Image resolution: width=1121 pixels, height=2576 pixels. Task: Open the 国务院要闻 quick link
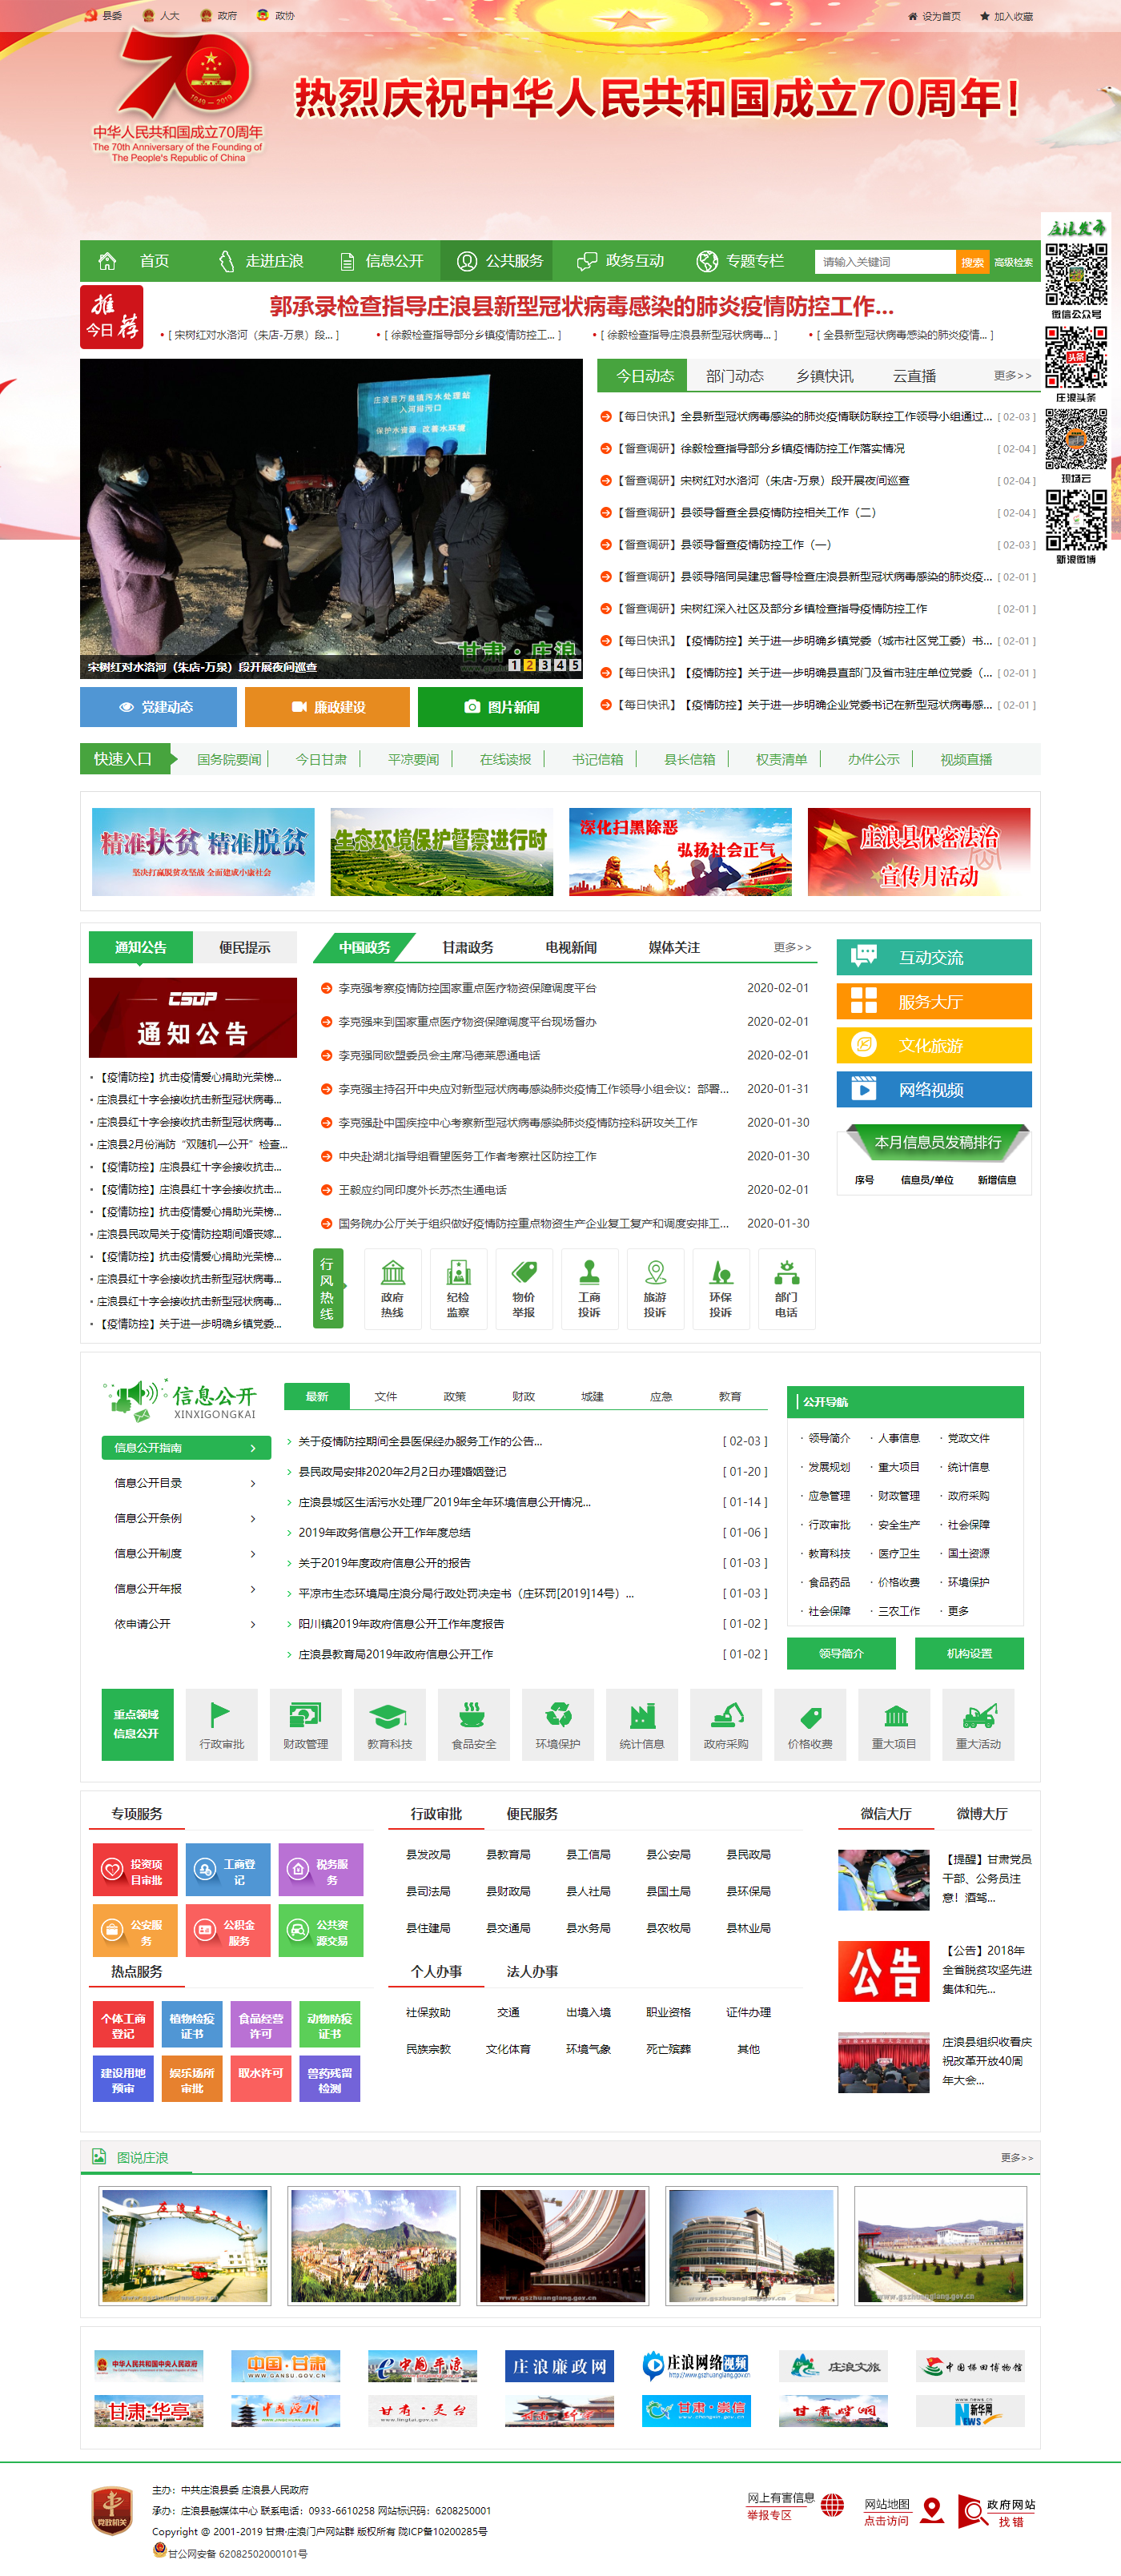point(229,759)
